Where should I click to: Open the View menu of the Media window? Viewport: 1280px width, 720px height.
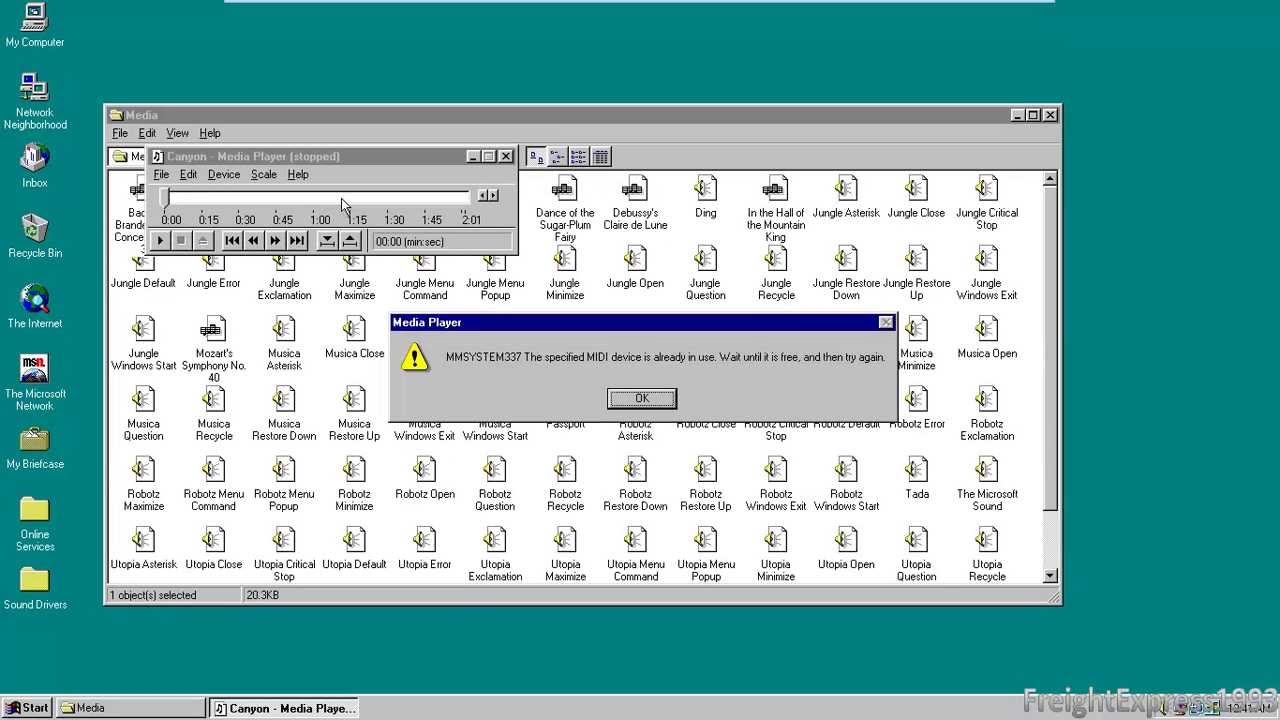(177, 133)
